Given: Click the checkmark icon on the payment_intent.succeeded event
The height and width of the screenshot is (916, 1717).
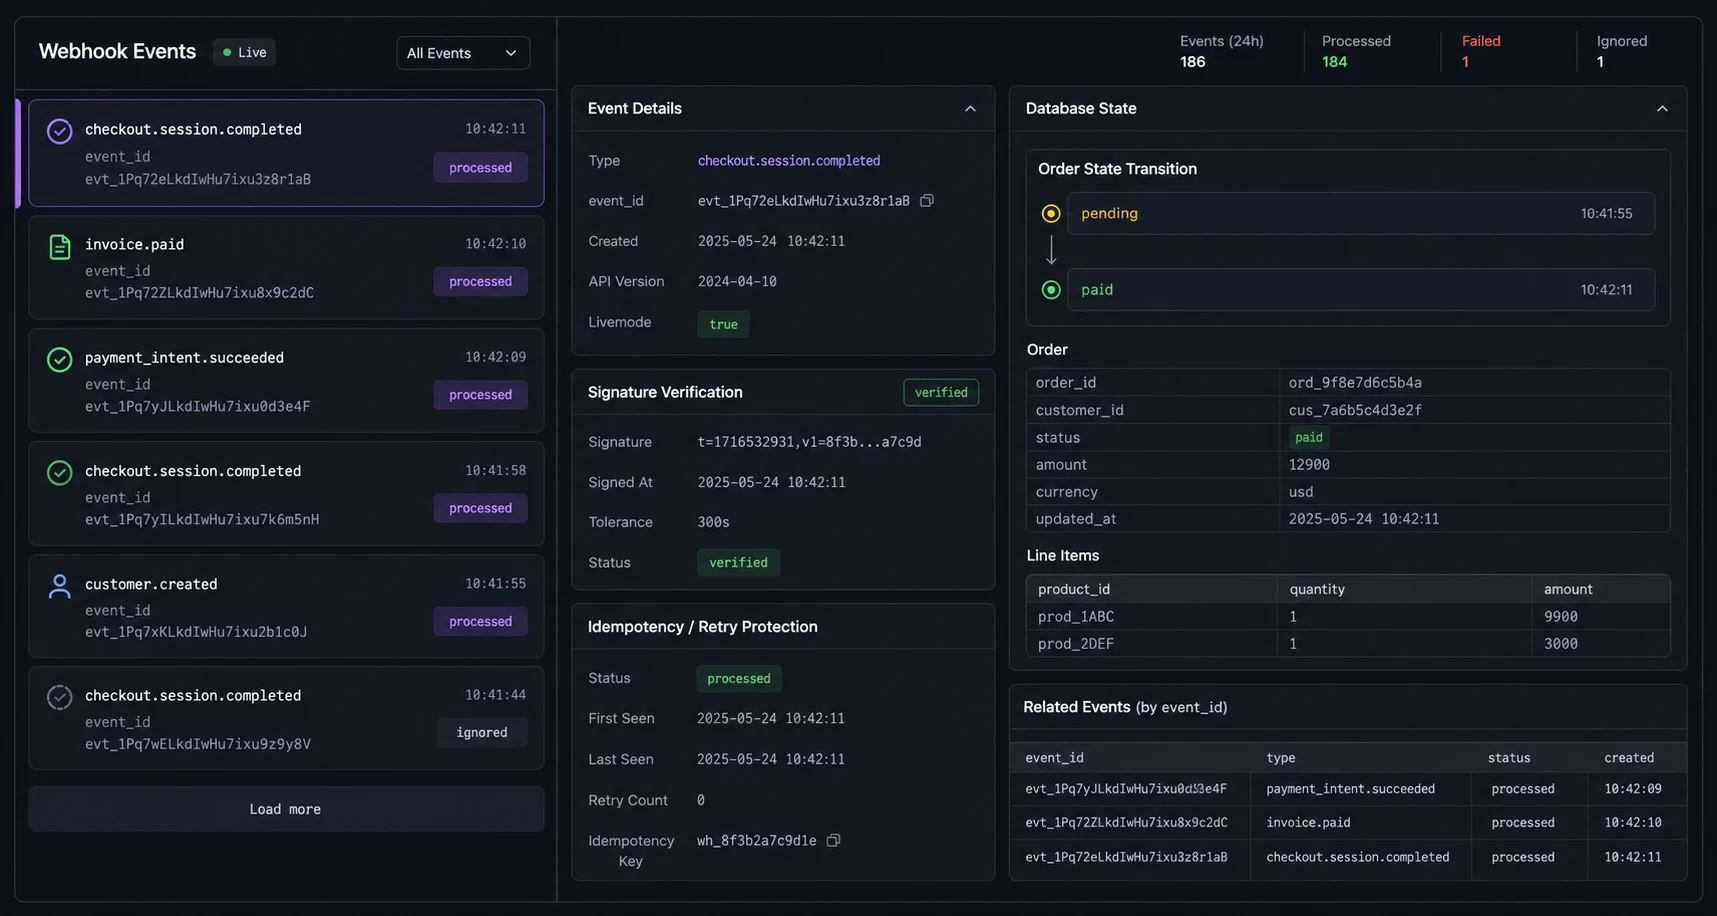Looking at the screenshot, I should [60, 359].
